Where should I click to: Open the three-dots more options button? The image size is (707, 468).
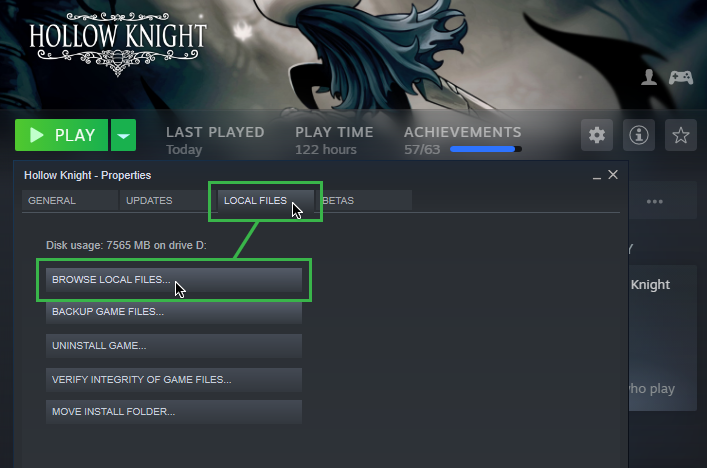coord(654,201)
